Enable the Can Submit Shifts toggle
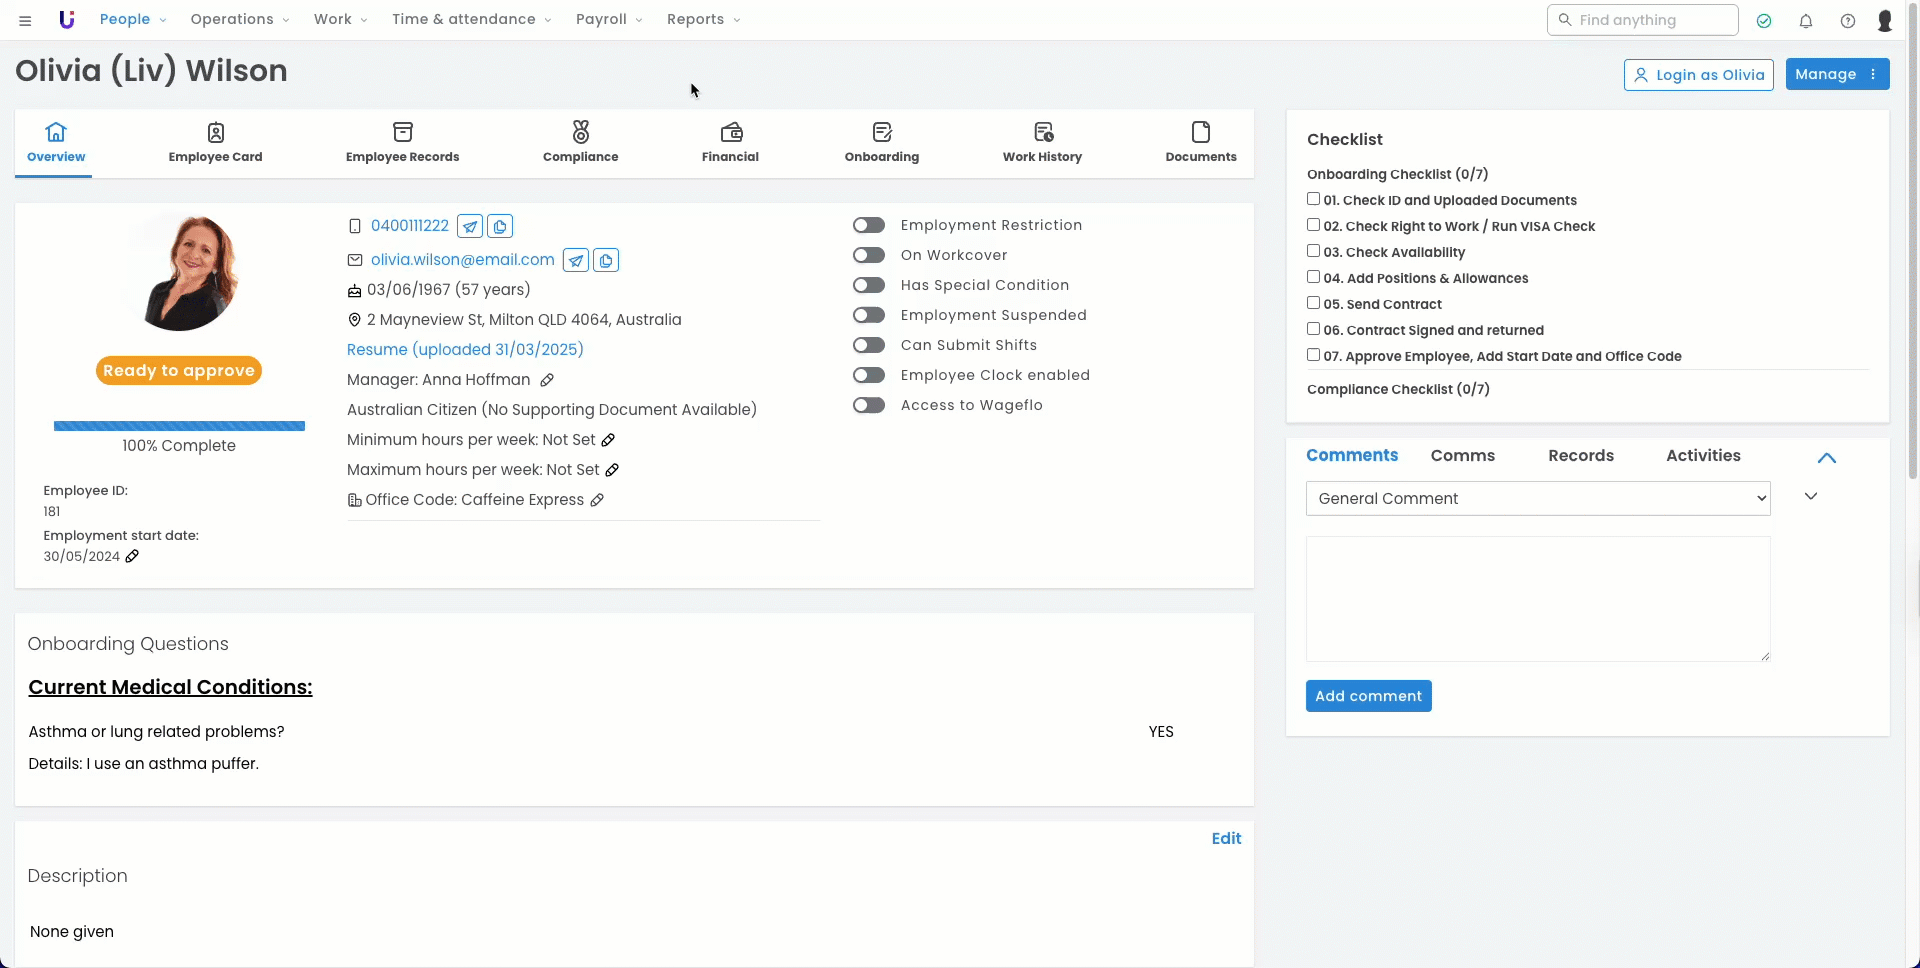1920x968 pixels. (869, 345)
